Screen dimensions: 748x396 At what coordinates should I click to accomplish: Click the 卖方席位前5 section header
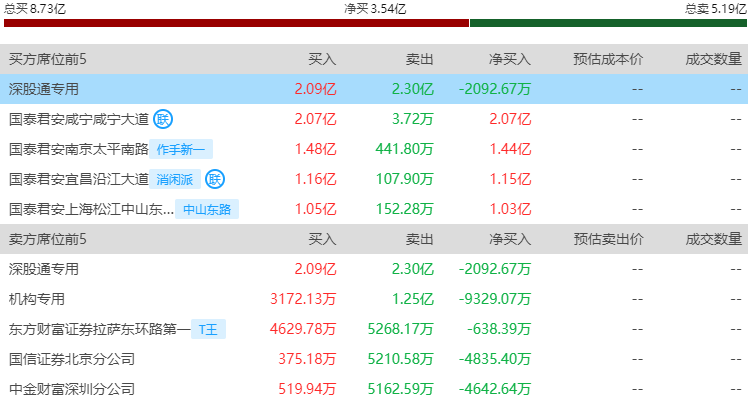pos(48,239)
